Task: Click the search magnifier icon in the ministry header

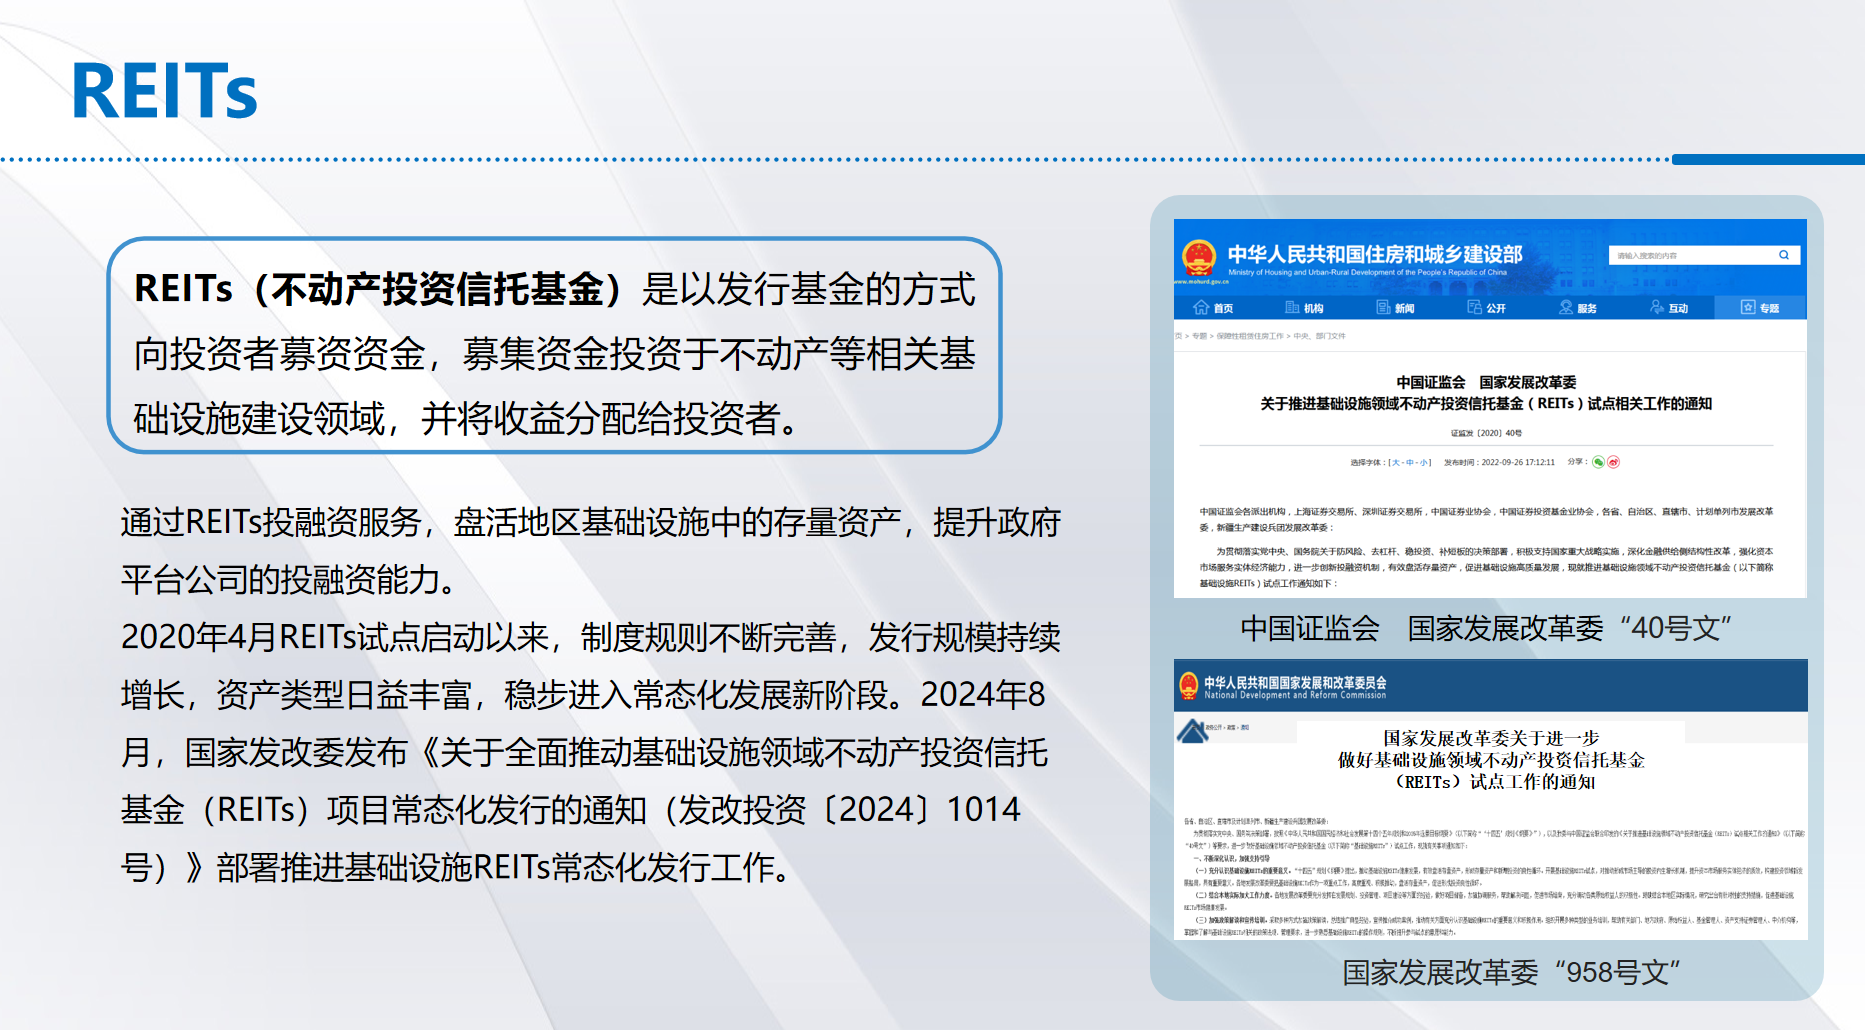Action: pos(1783,255)
